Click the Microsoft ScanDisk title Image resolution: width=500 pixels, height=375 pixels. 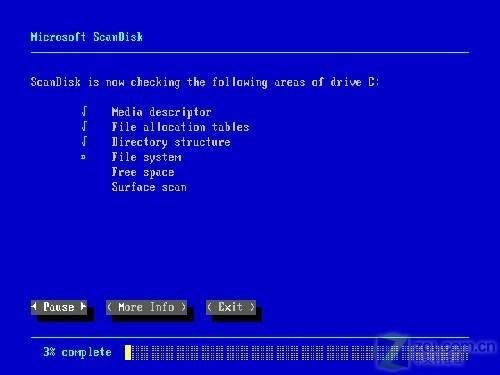pyautogui.click(x=87, y=37)
